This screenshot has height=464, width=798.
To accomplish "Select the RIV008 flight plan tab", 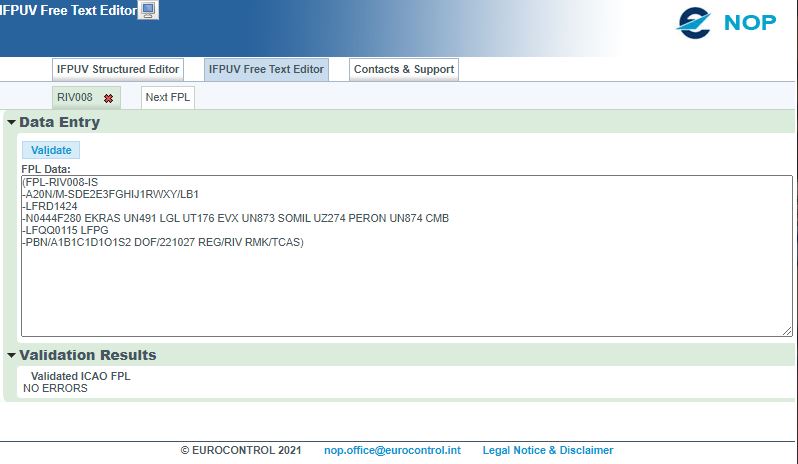I will point(75,97).
